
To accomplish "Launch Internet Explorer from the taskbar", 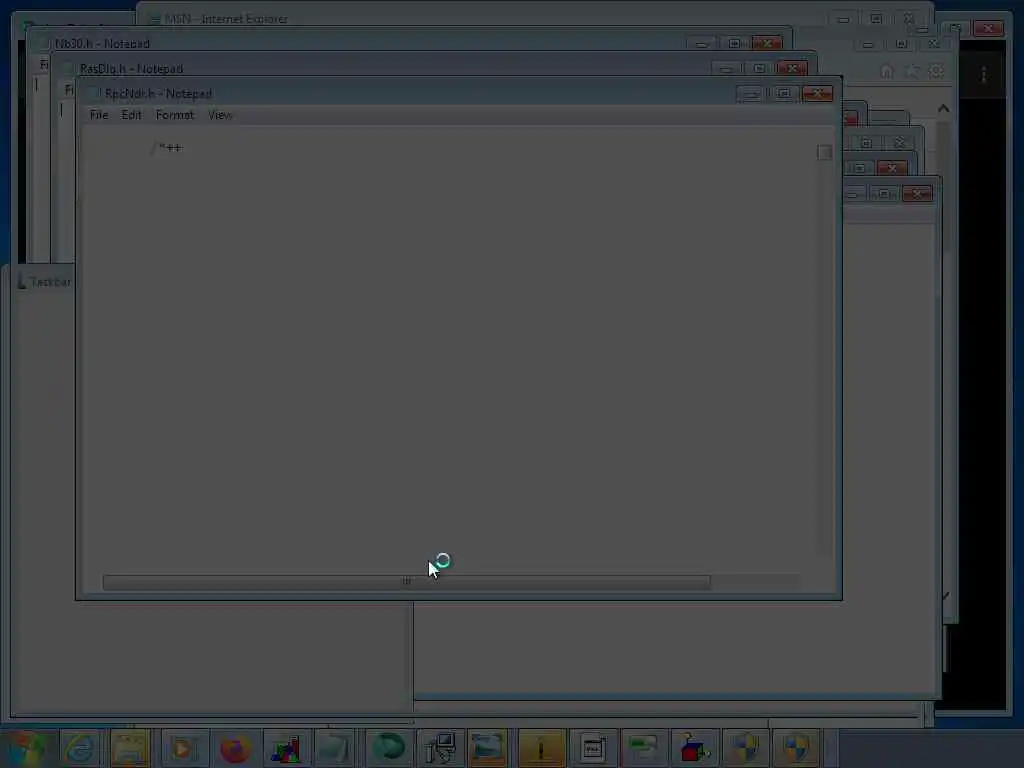I will 80,748.
